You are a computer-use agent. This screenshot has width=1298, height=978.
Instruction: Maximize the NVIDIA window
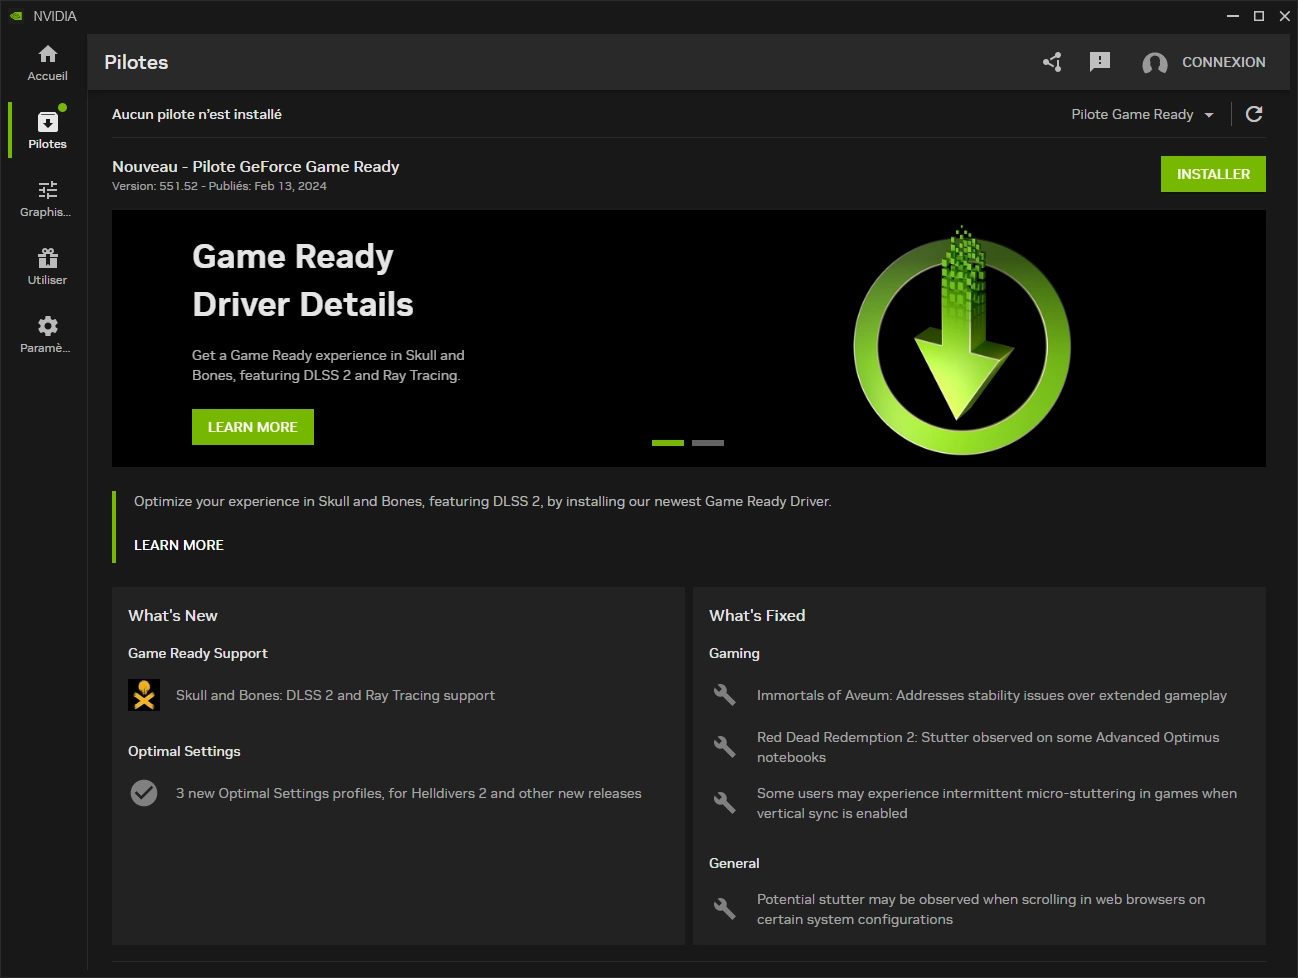(1259, 16)
